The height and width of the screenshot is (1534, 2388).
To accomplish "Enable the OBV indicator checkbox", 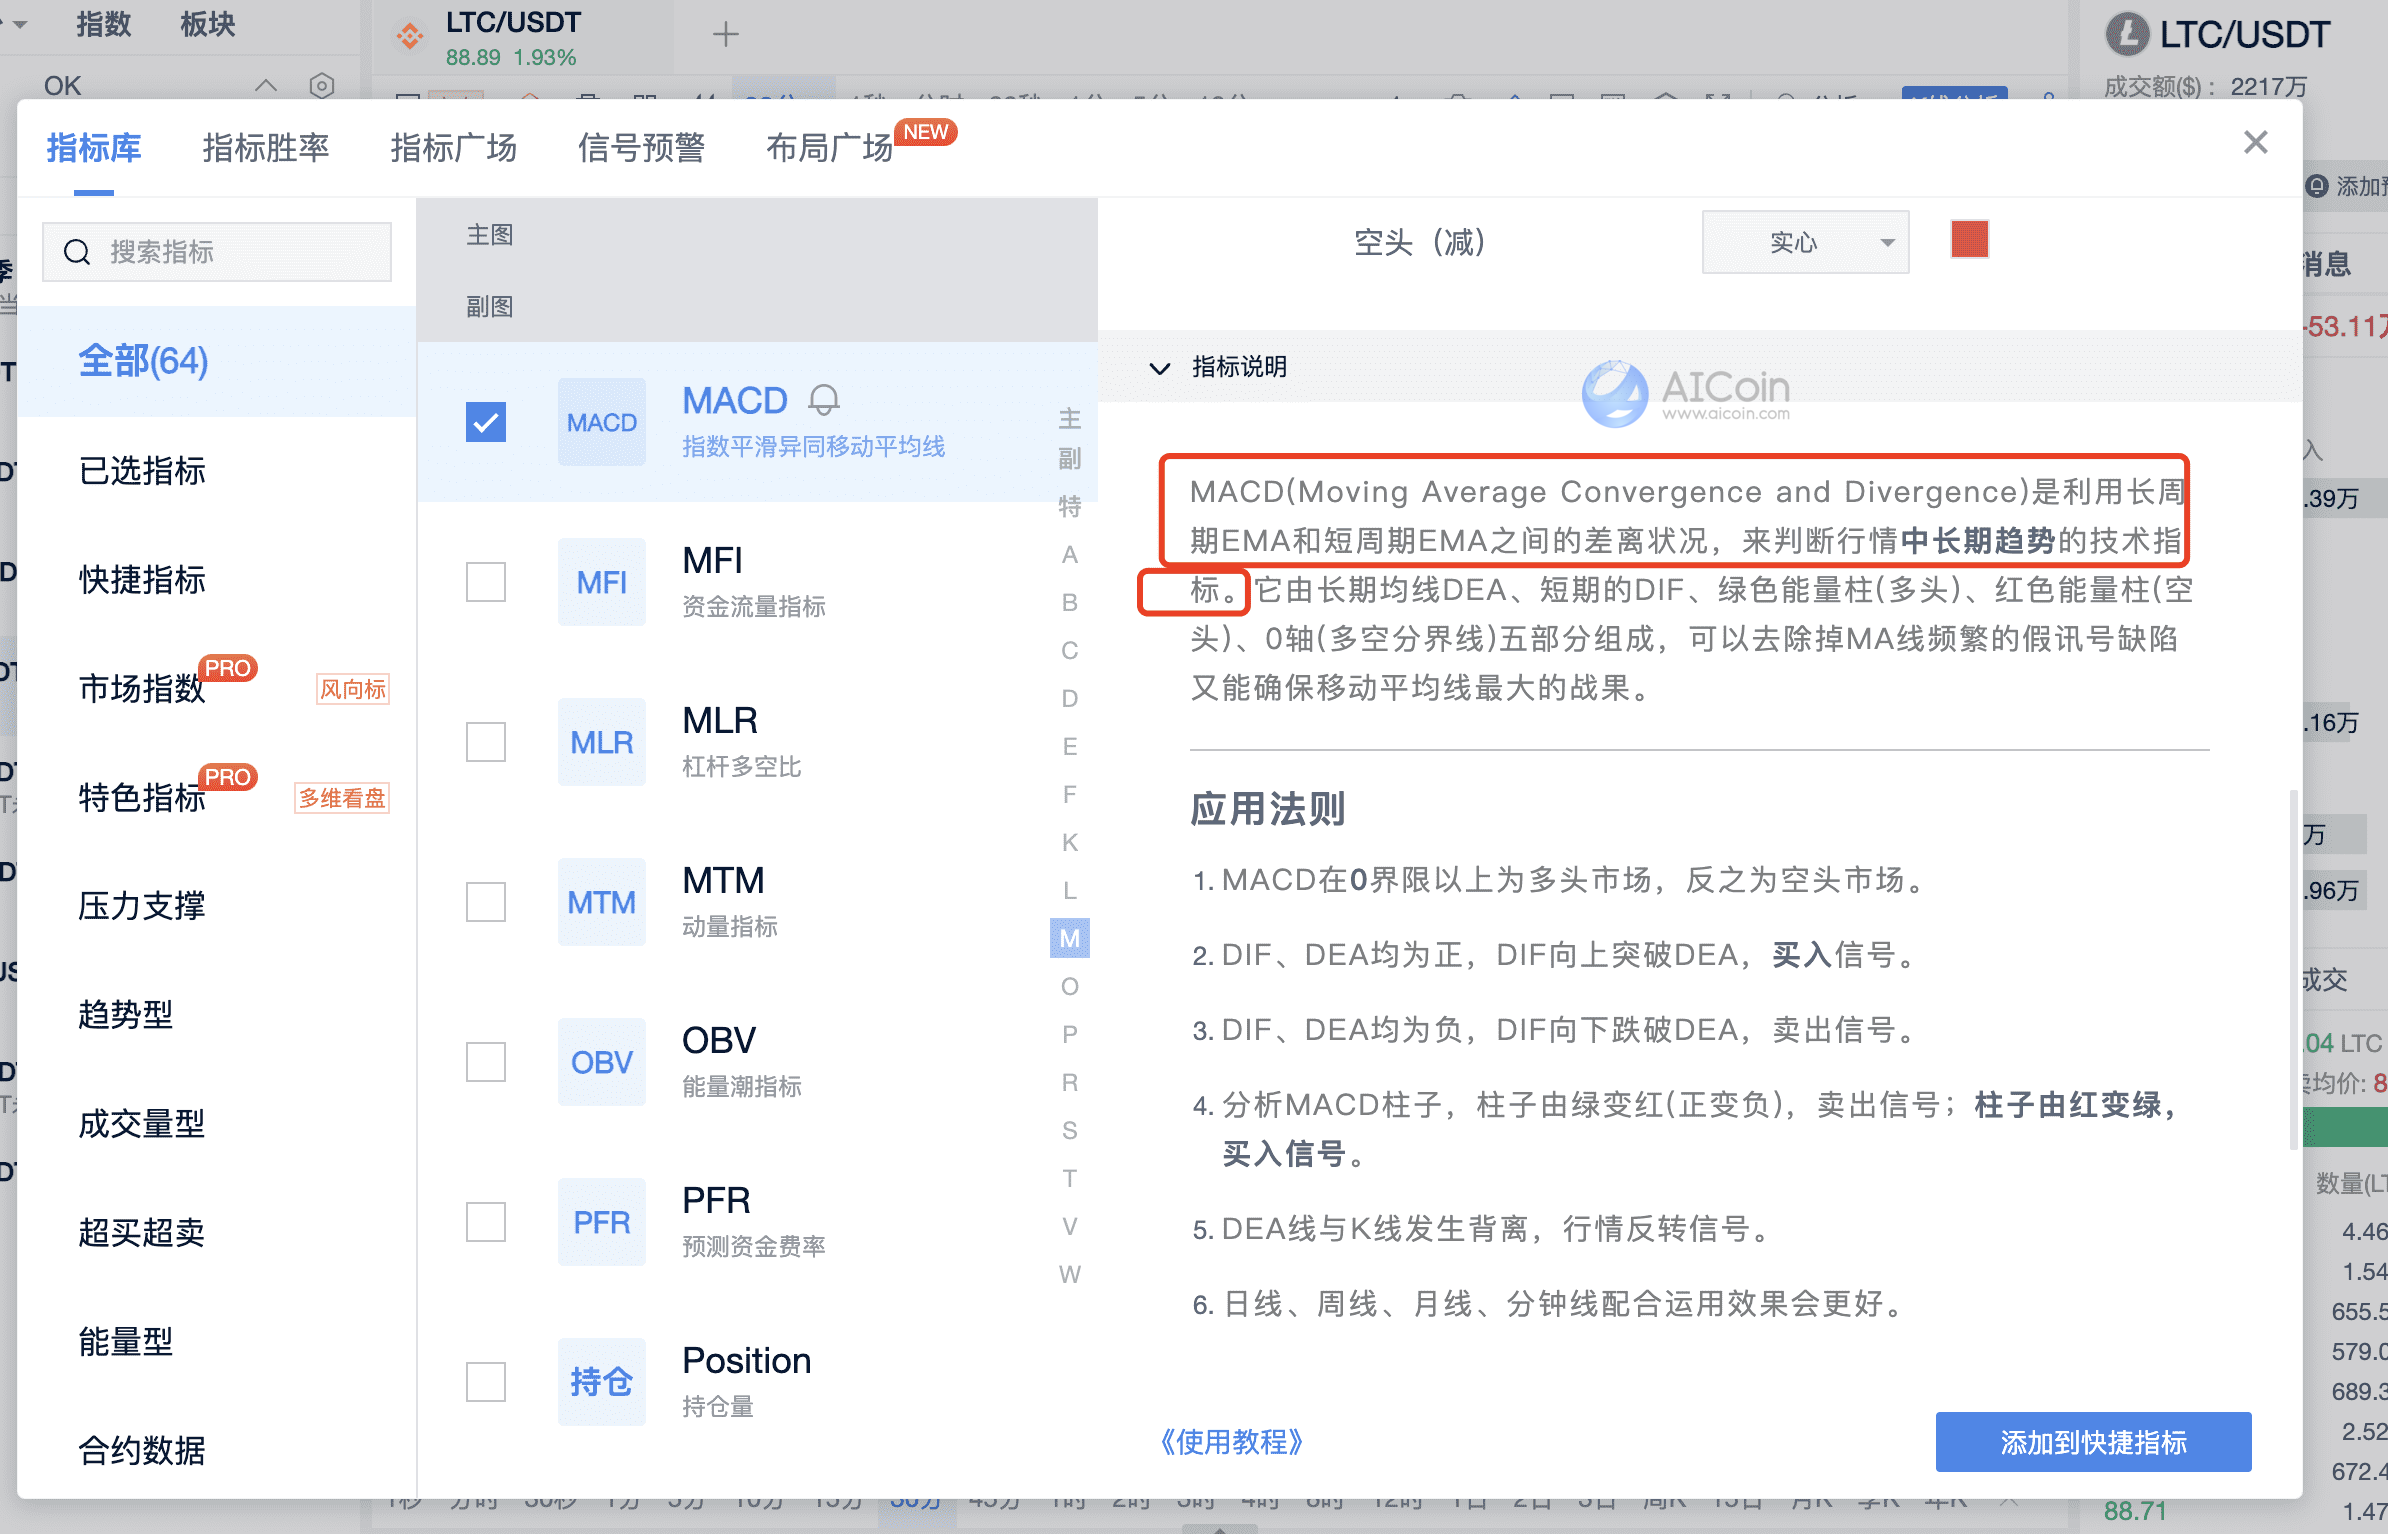I will [486, 1062].
